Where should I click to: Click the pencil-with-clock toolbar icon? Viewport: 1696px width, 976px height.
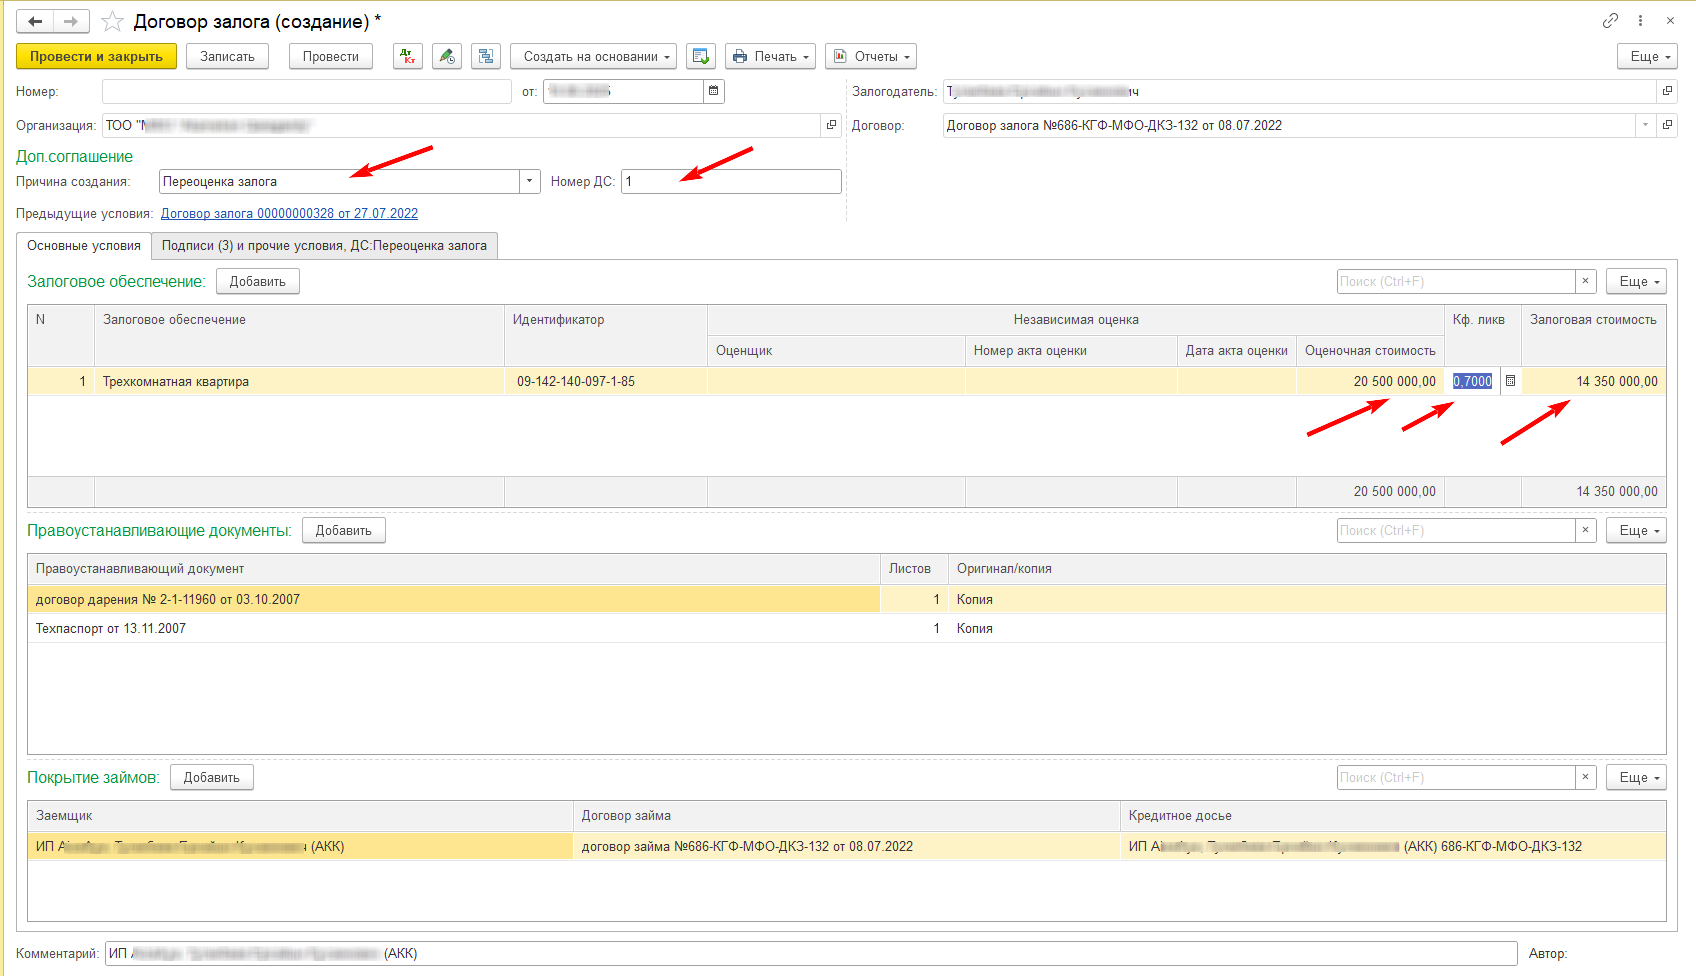[x=447, y=56]
